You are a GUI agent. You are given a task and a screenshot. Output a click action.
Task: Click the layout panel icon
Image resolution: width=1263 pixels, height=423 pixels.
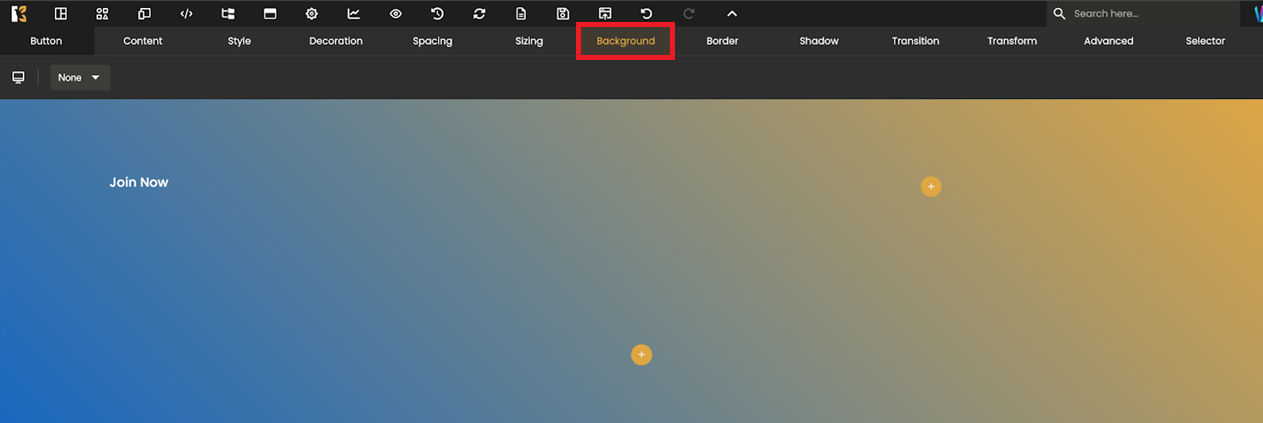pyautogui.click(x=61, y=14)
